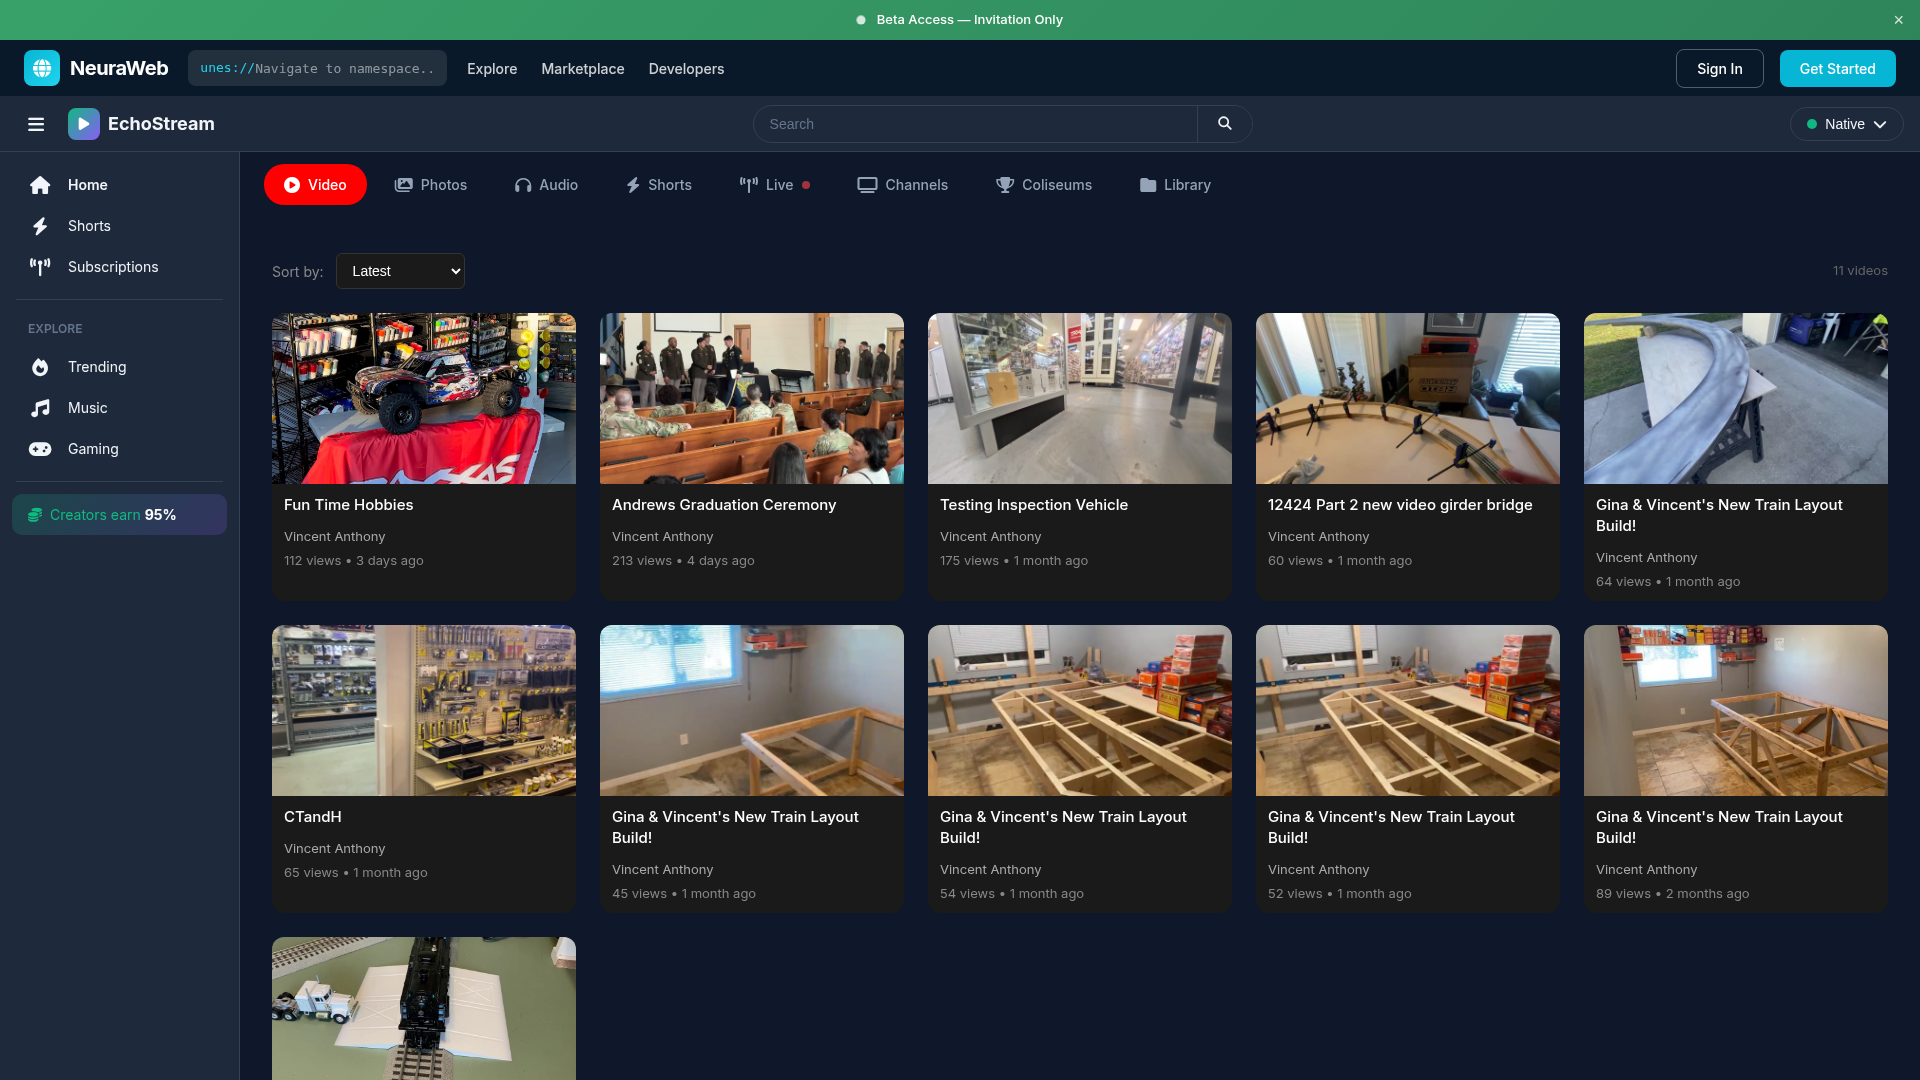The image size is (1920, 1080).
Task: Click the Live tab broadcast icon
Action: coord(749,185)
